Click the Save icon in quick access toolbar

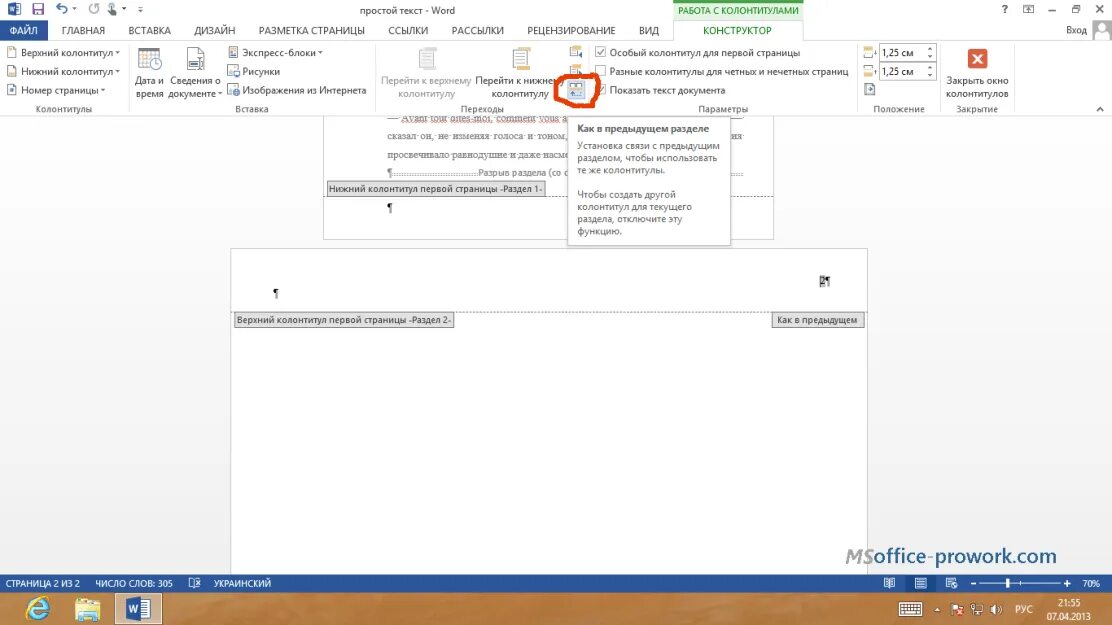coord(38,9)
